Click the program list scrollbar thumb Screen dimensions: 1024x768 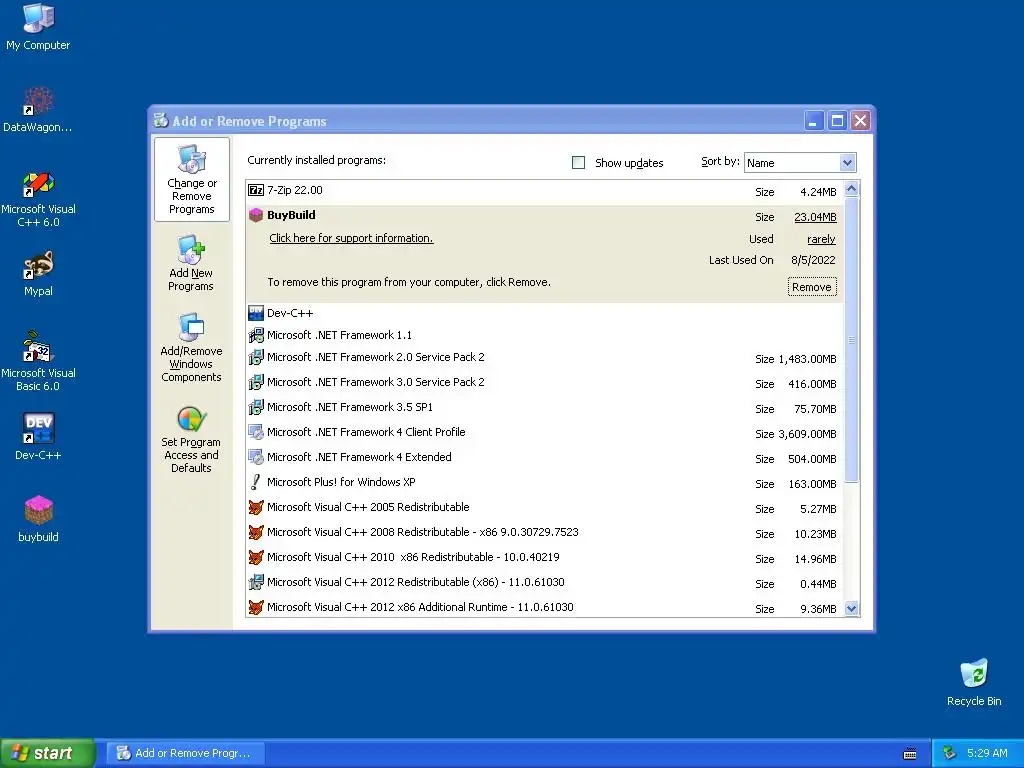[x=851, y=340]
